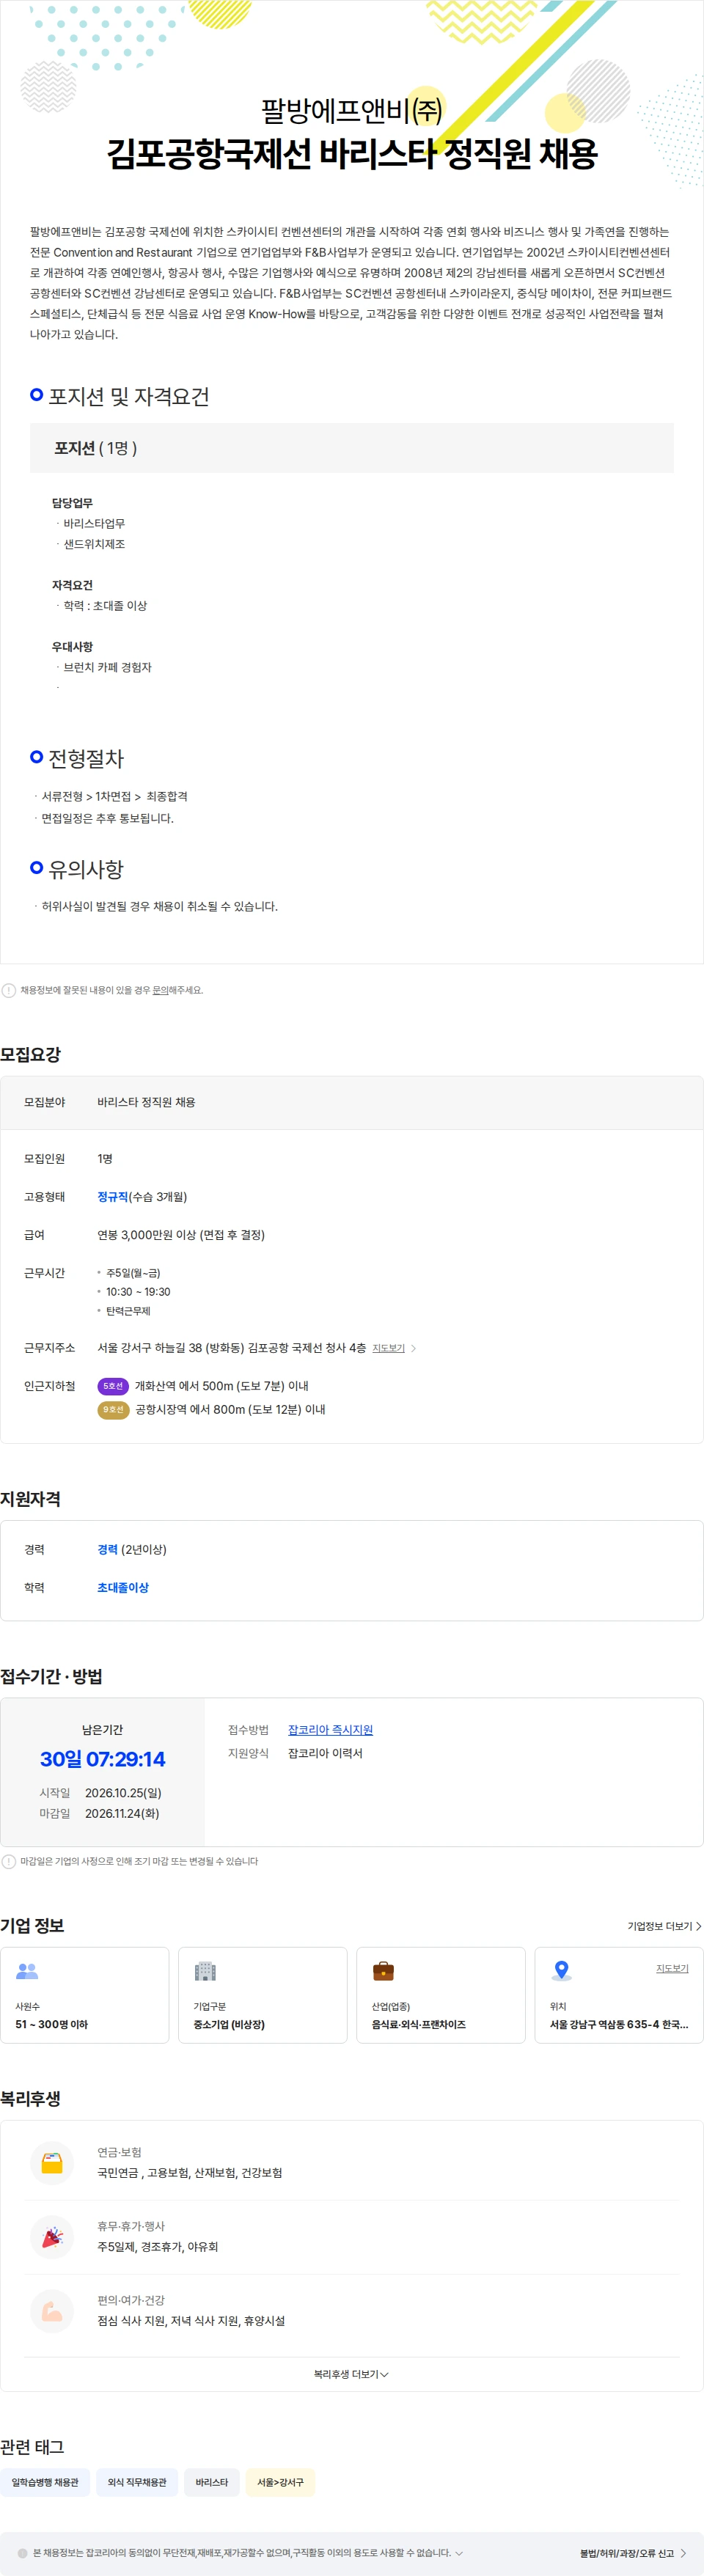
Task: Click the 문의 link in the notice line
Action: [x=160, y=990]
